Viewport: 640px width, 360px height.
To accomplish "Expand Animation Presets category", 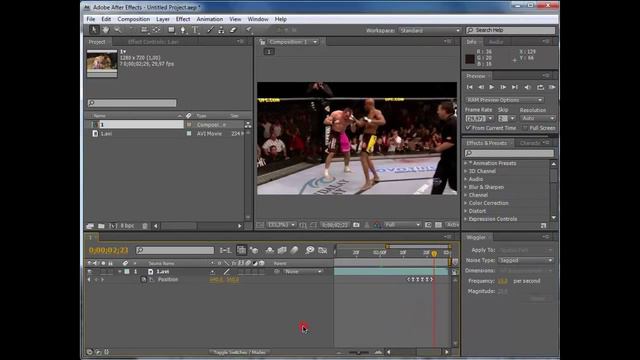I will point(466,163).
